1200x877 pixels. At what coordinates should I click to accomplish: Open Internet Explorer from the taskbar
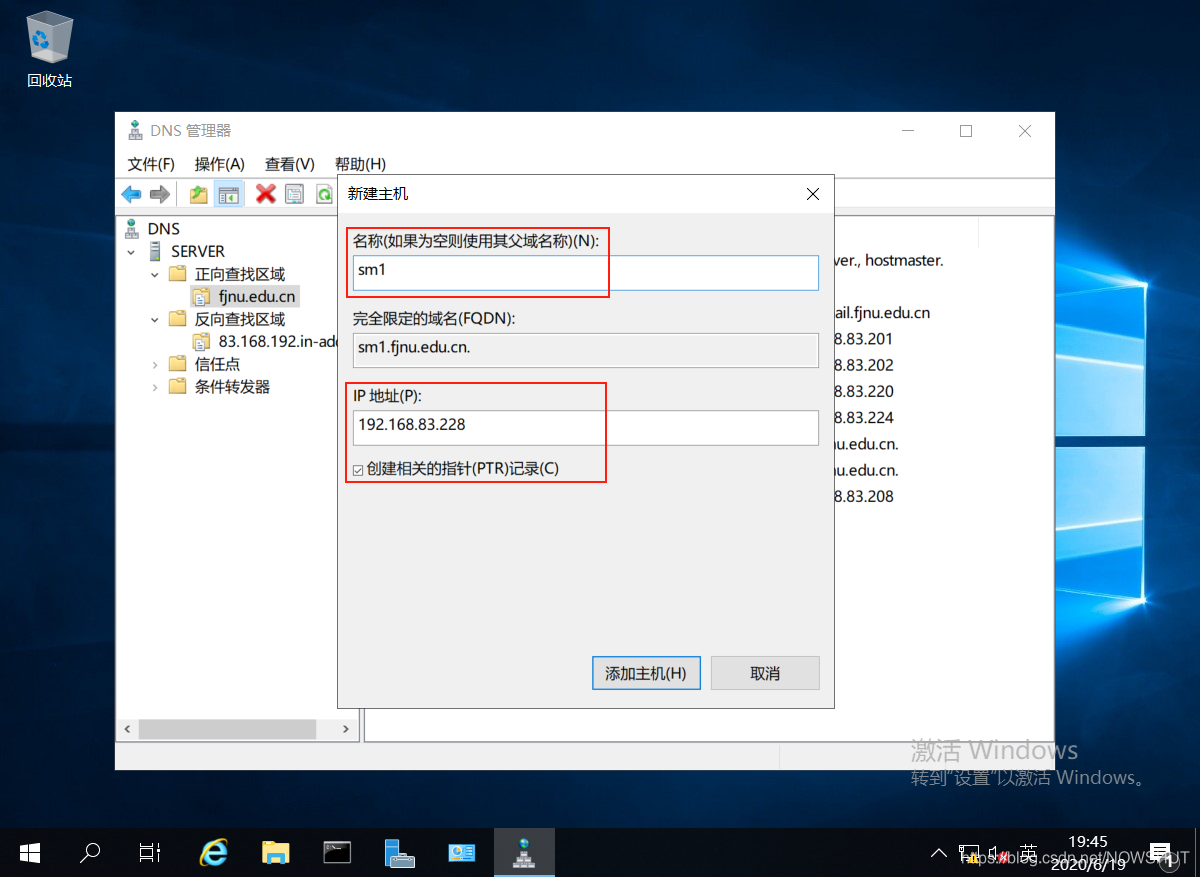click(213, 852)
